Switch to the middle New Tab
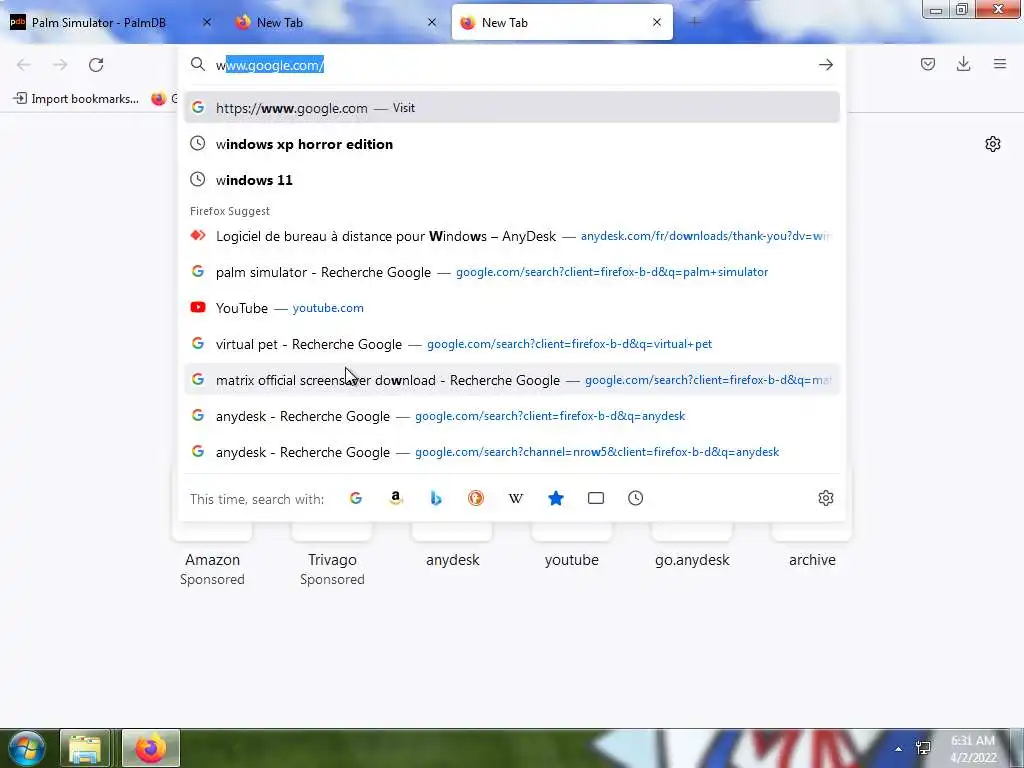This screenshot has width=1024, height=768. pyautogui.click(x=336, y=22)
